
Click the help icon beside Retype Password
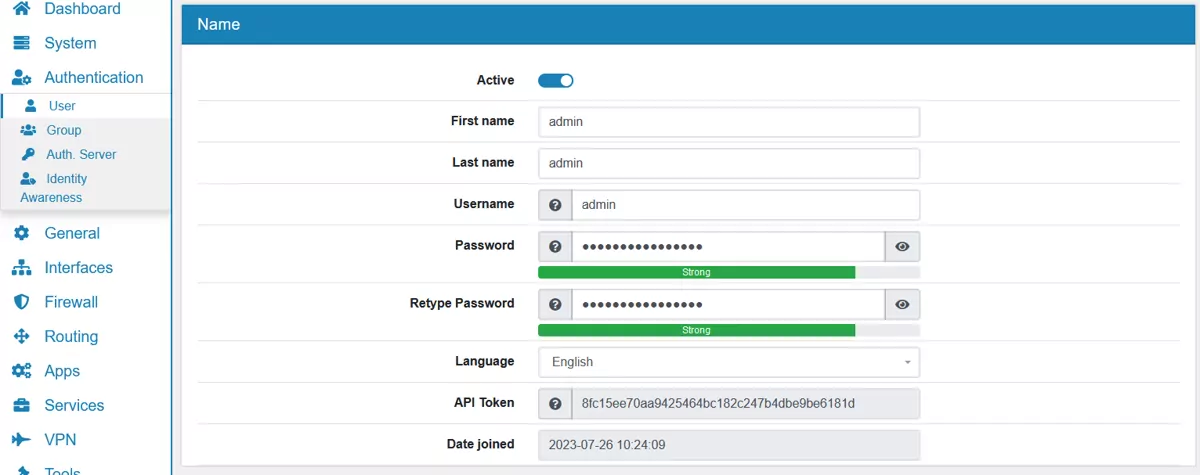[x=555, y=304]
